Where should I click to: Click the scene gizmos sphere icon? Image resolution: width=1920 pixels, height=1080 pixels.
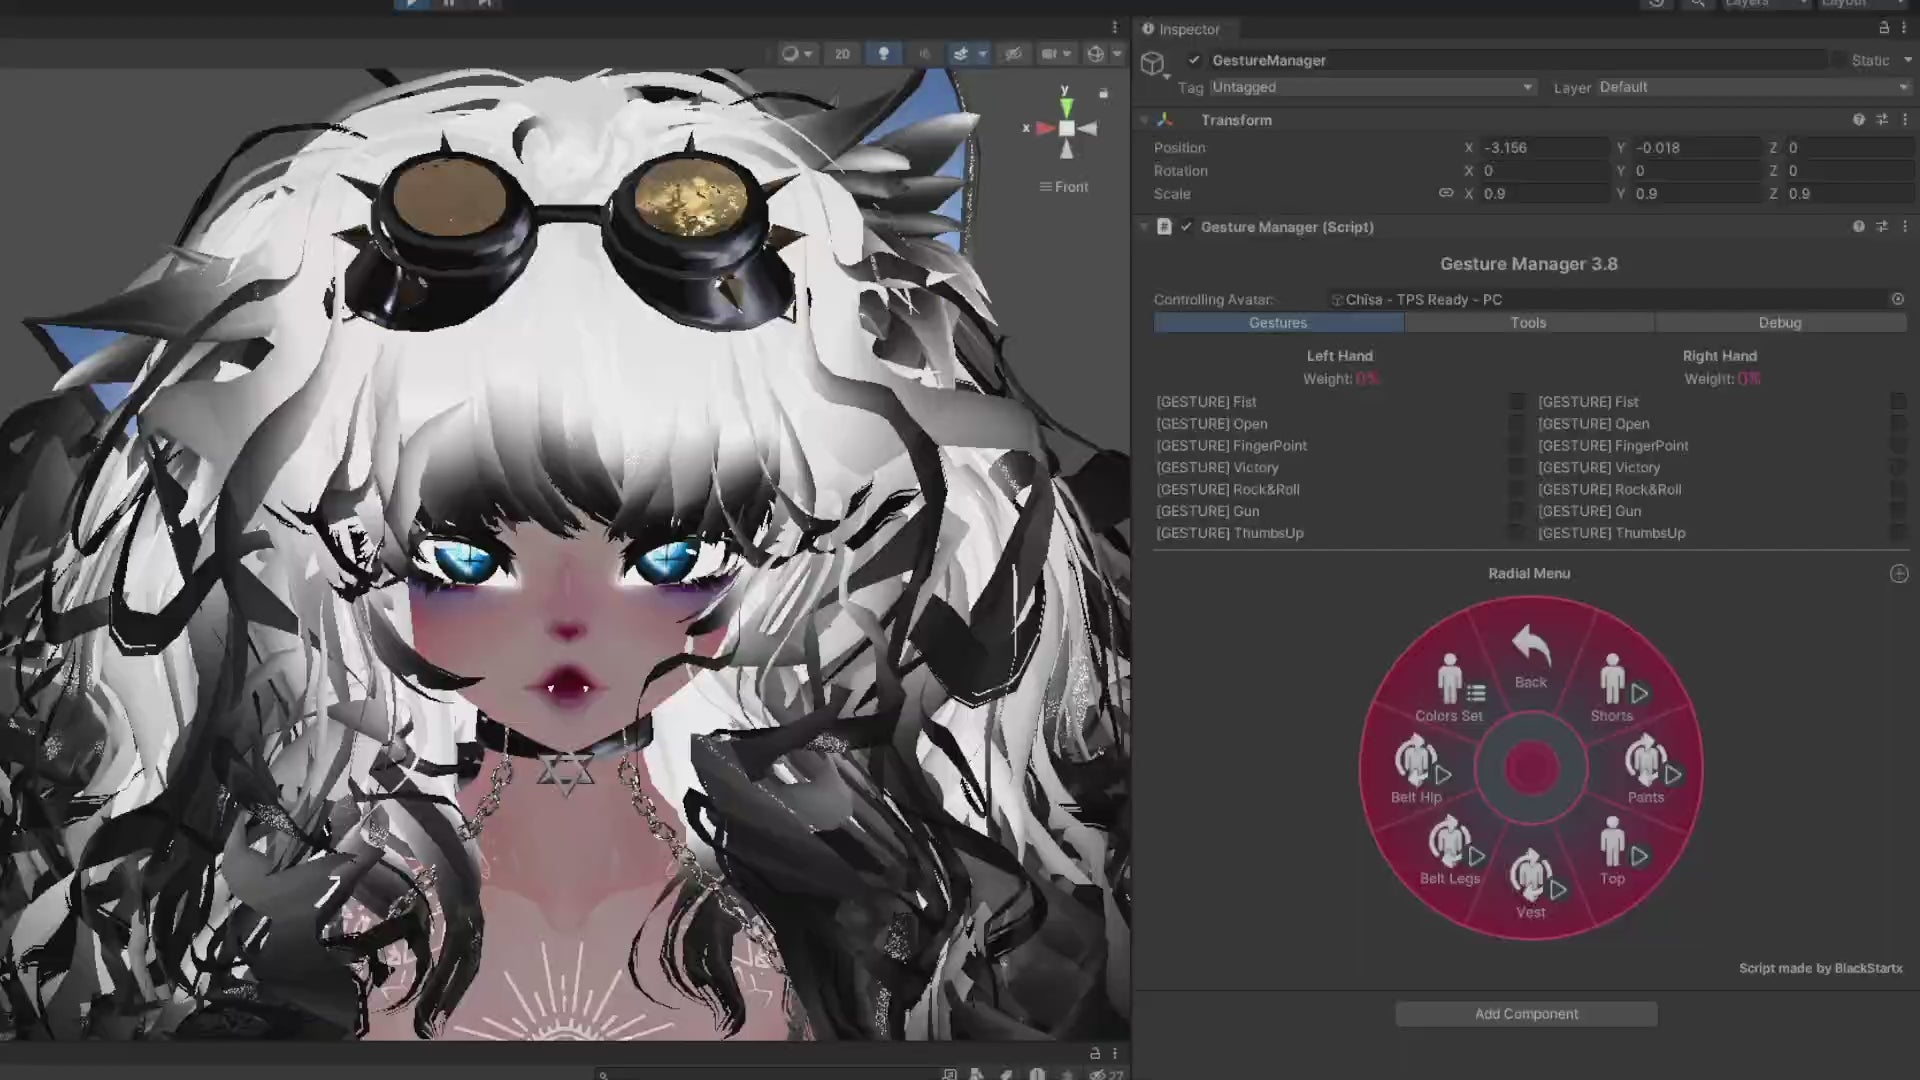pos(1096,54)
